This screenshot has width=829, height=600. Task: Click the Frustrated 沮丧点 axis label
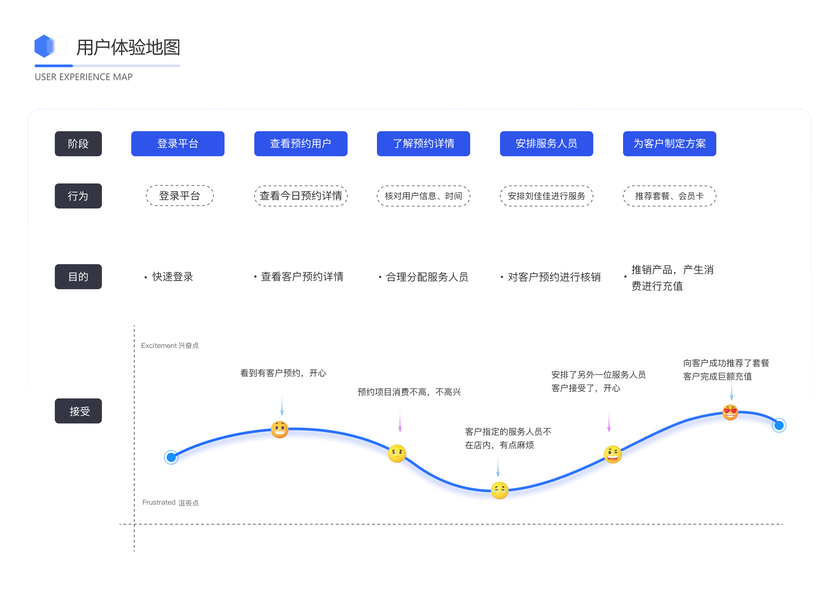pyautogui.click(x=170, y=502)
